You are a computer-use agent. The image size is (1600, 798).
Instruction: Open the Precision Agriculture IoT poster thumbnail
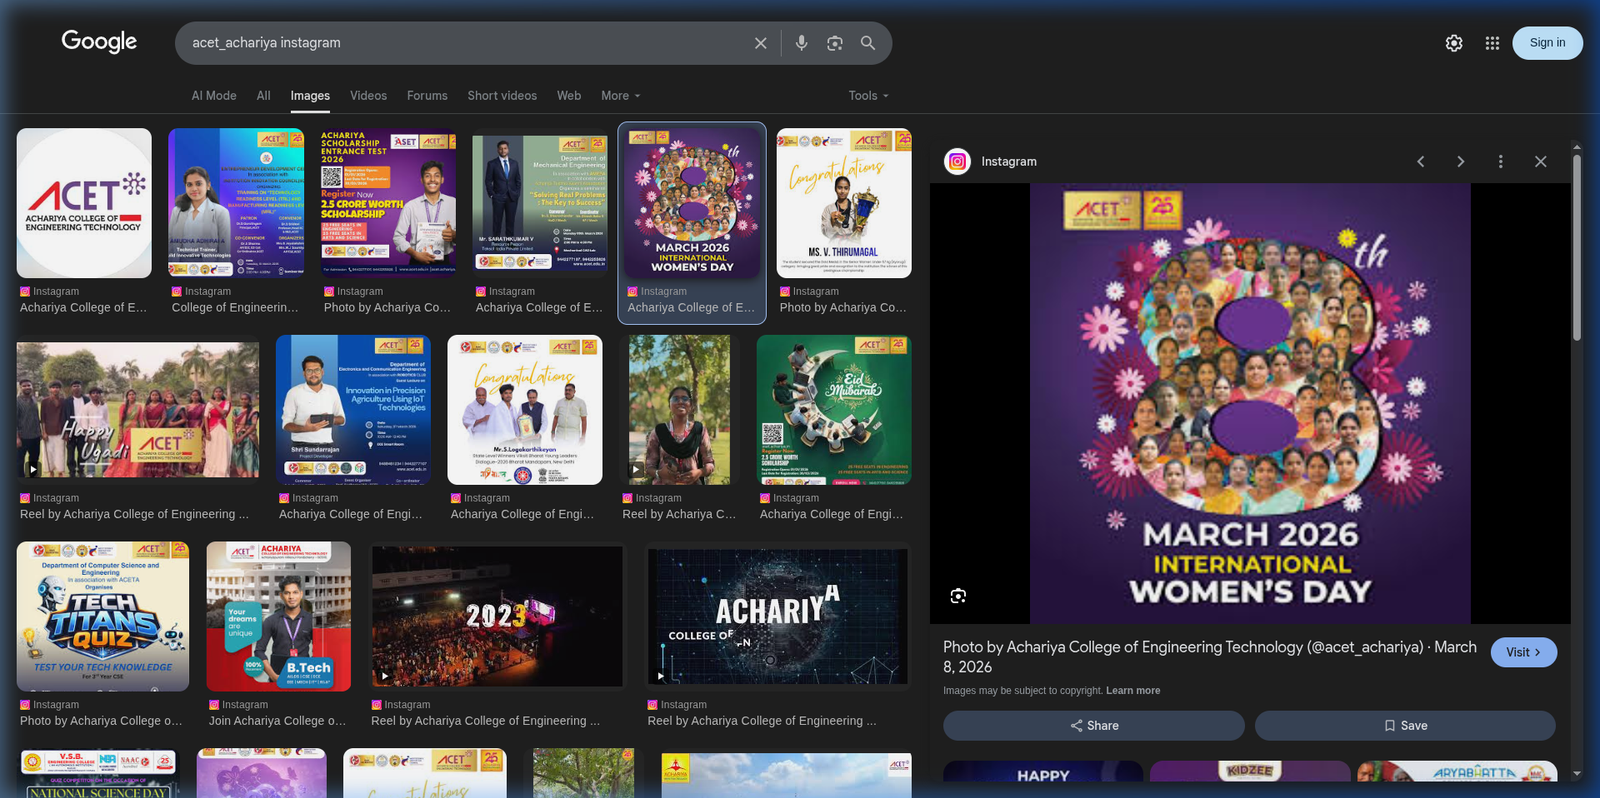point(354,410)
